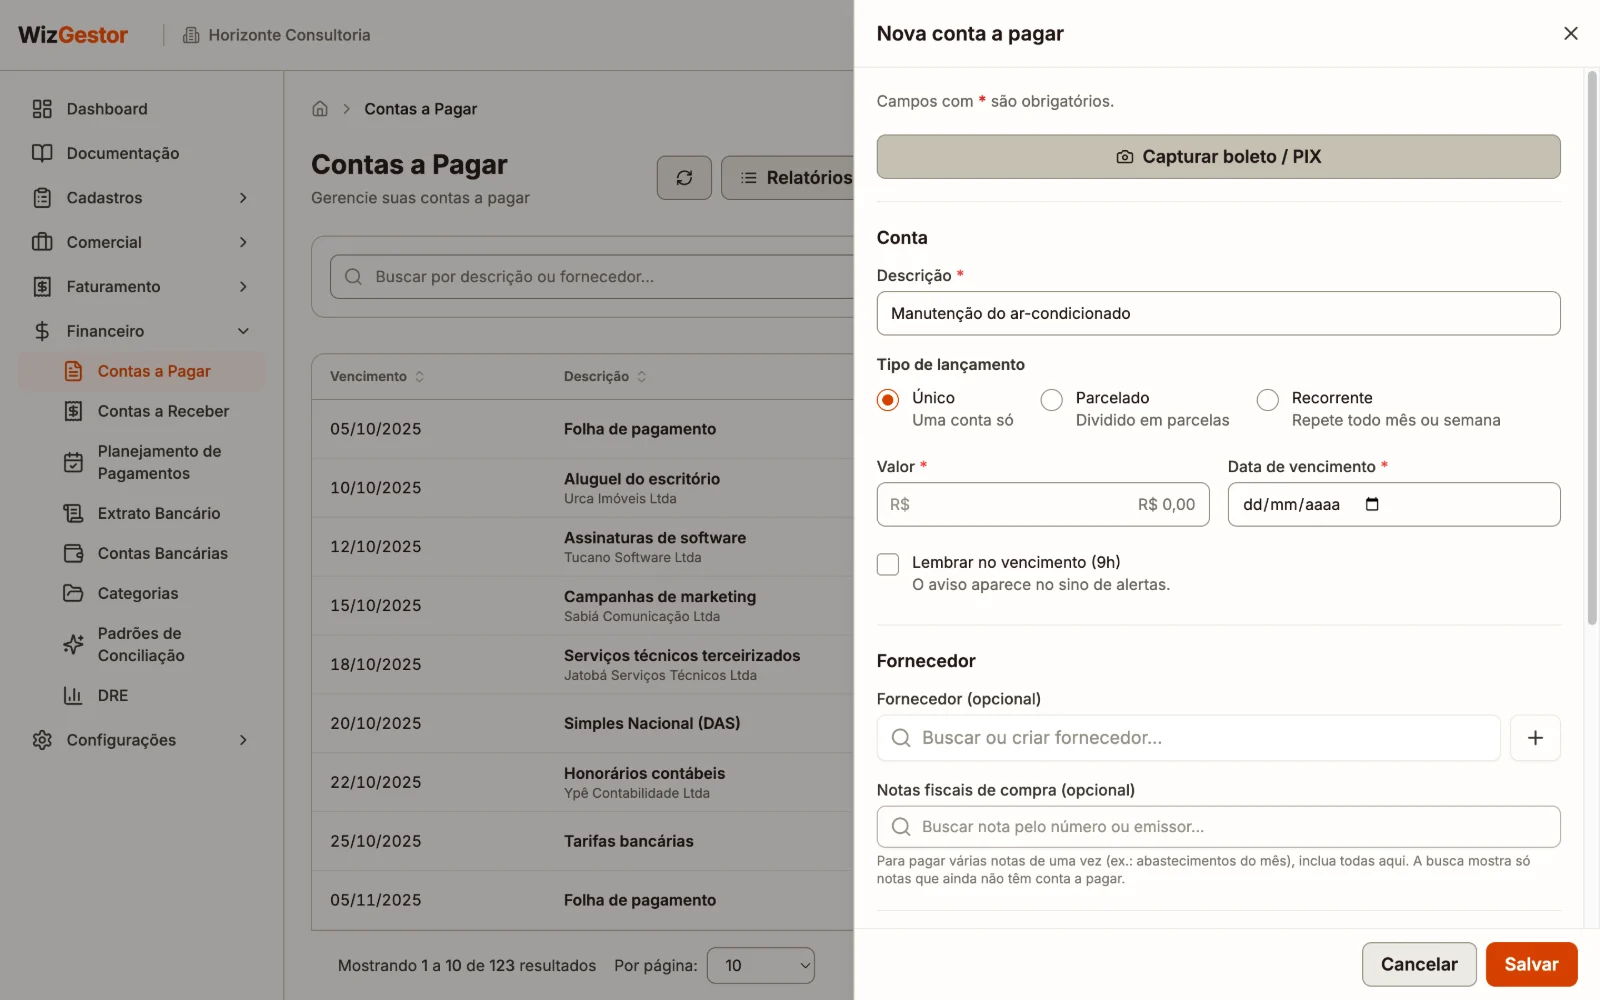Expand the Comercial submenu chevron
The width and height of the screenshot is (1600, 1000).
click(243, 242)
